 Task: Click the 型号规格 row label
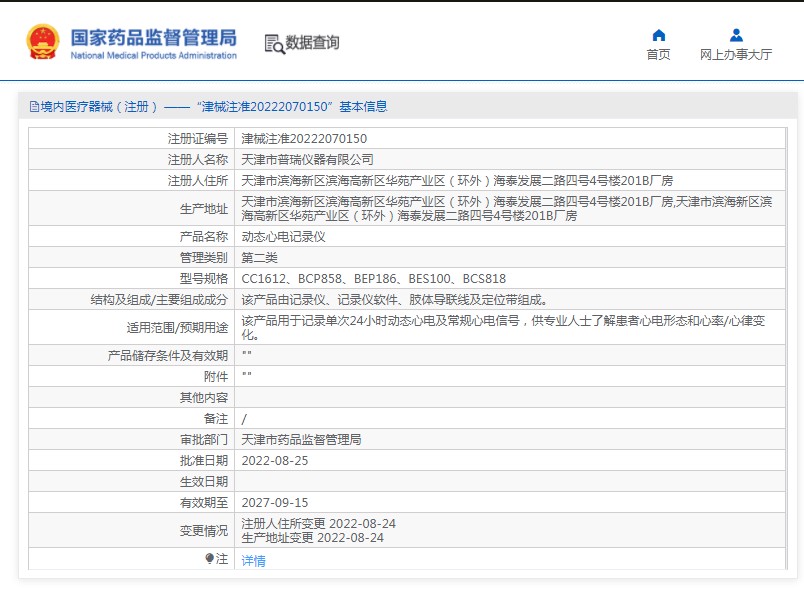pos(204,279)
